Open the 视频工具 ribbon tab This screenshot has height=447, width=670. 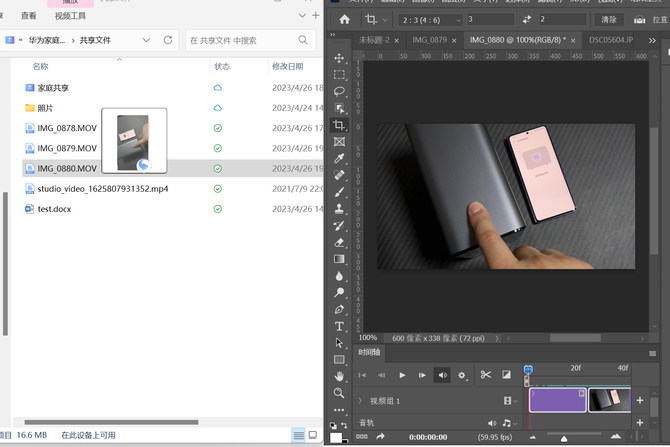(70, 16)
